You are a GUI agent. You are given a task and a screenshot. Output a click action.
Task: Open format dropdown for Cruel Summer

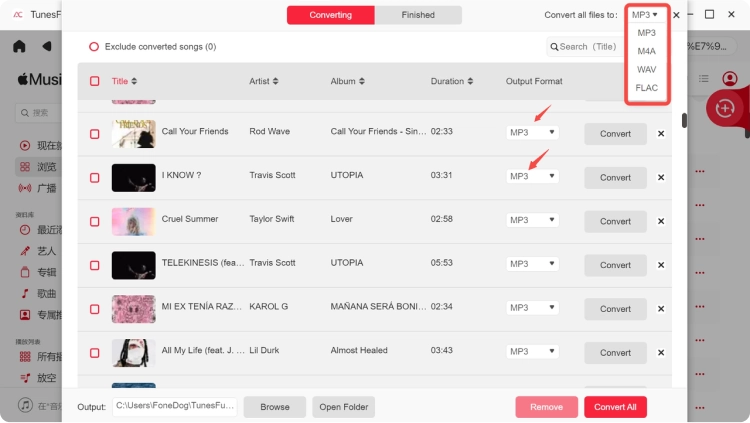pyautogui.click(x=532, y=220)
